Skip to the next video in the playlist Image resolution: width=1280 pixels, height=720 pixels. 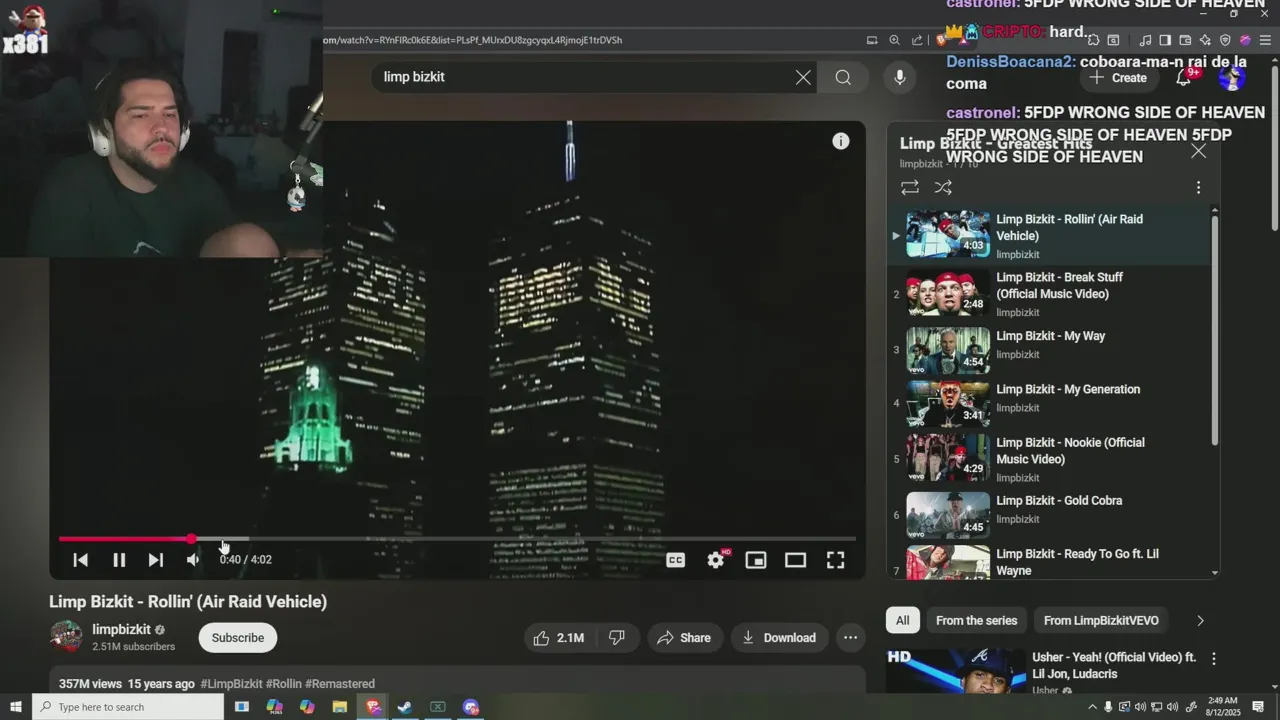pyautogui.click(x=156, y=560)
